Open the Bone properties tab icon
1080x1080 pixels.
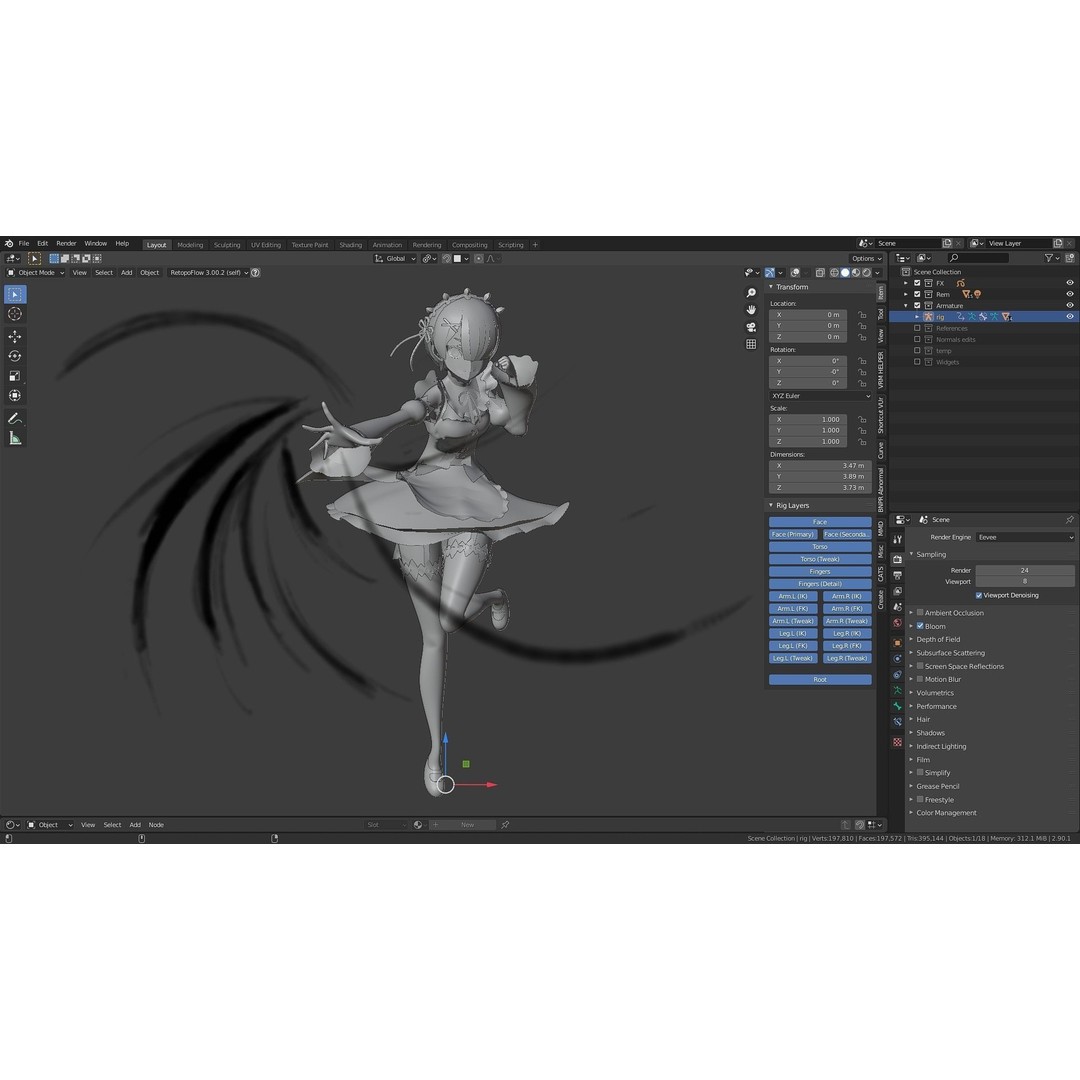pos(897,706)
